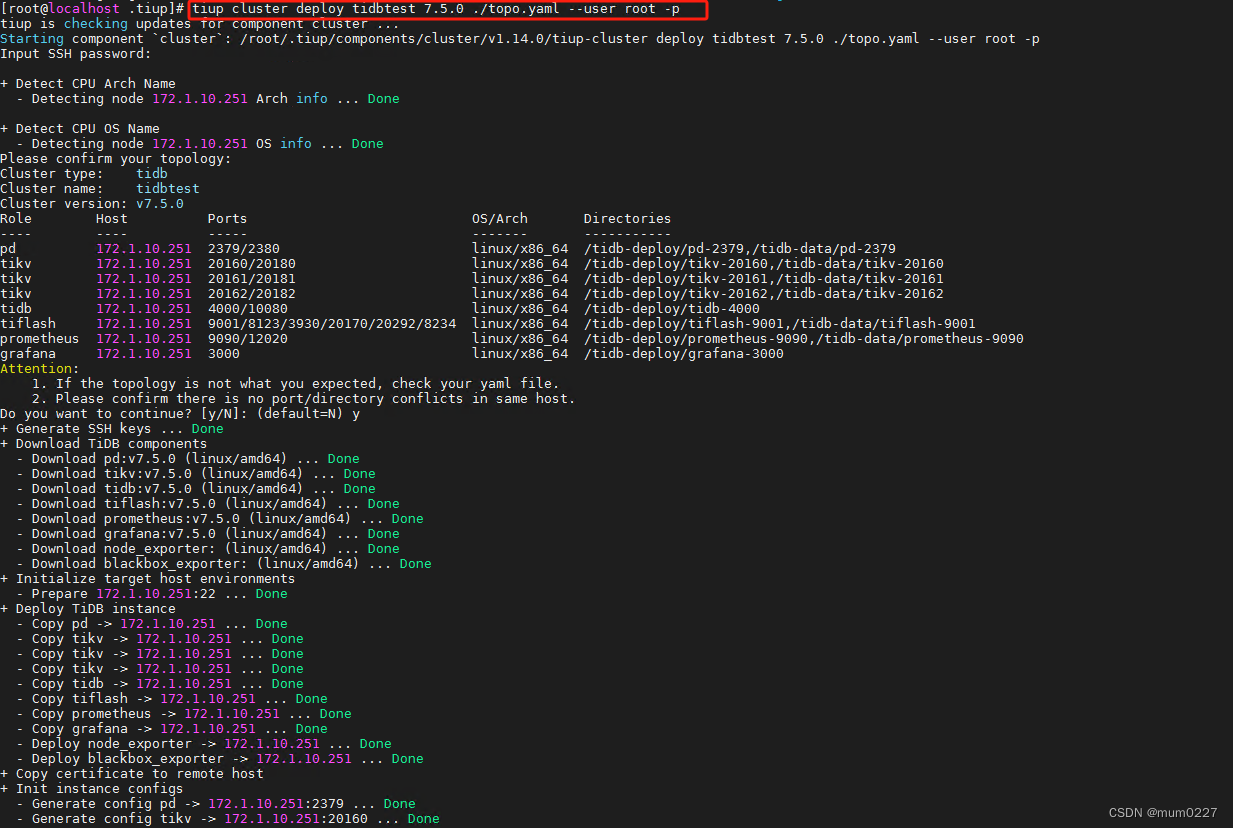Click port '3000' in grafana row
The width and height of the screenshot is (1233, 828).
[x=224, y=354]
